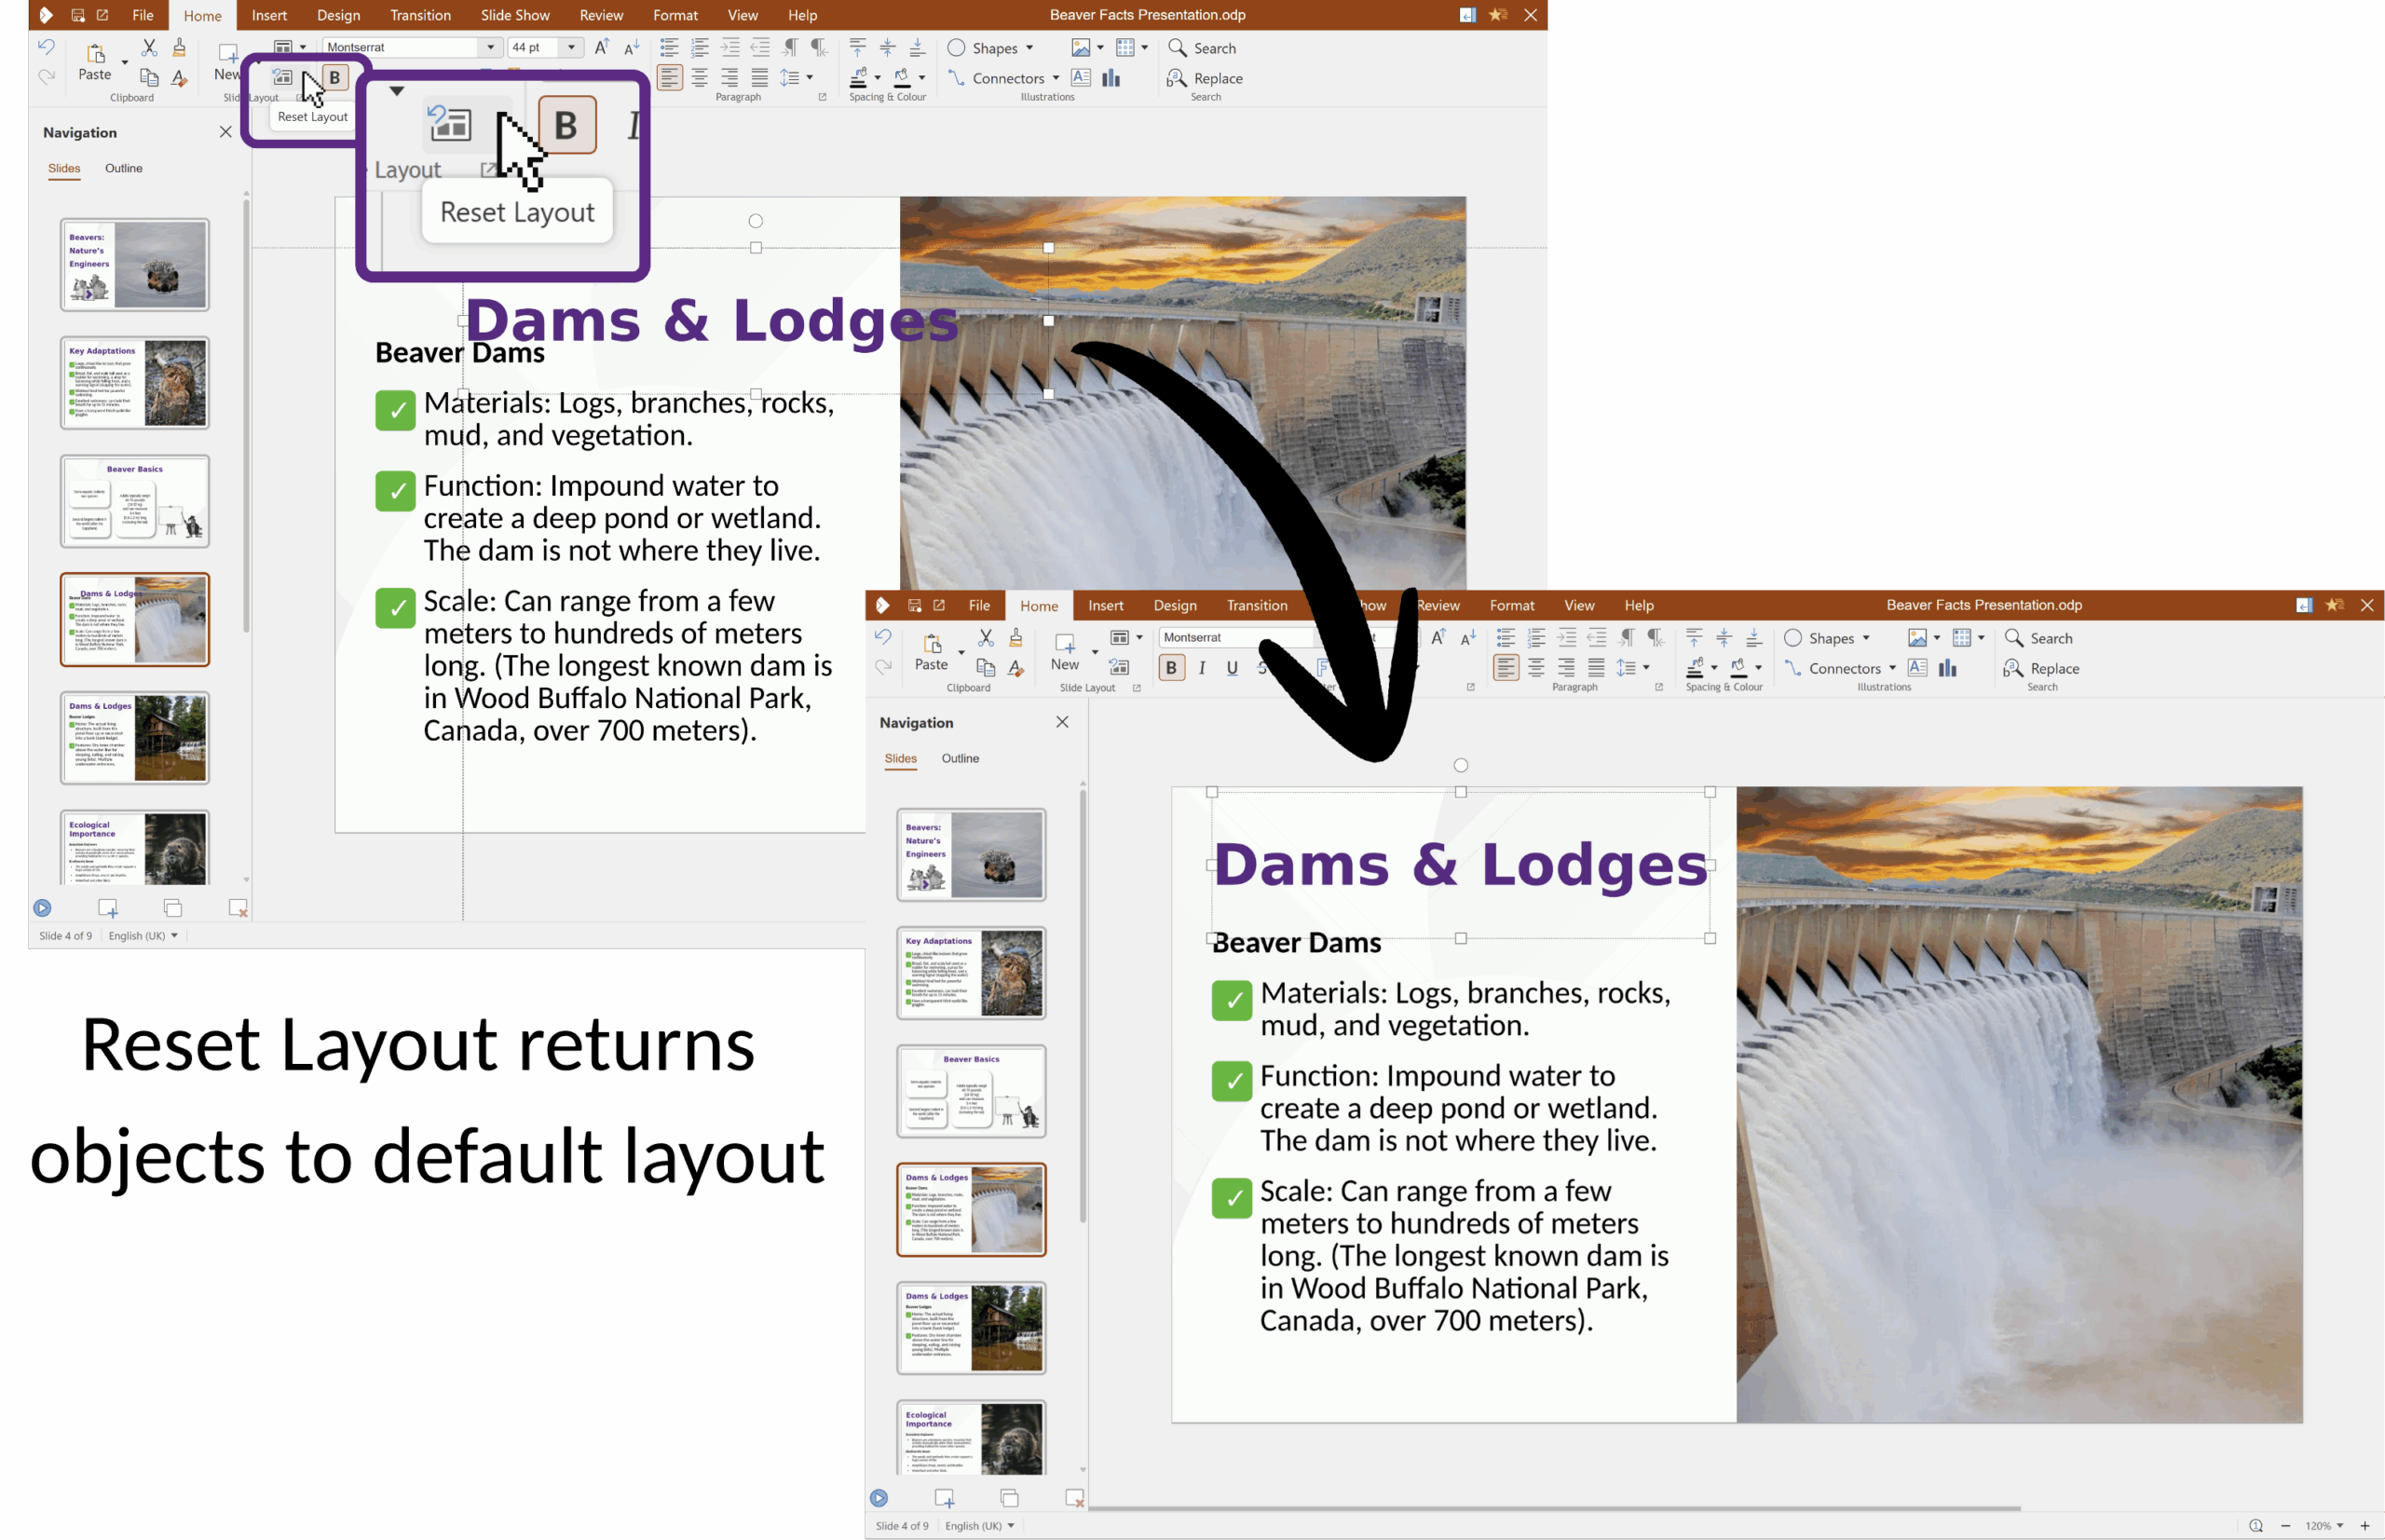The width and height of the screenshot is (2385, 1540).
Task: Toggle Italic formatting in lower window
Action: pyautogui.click(x=1201, y=668)
